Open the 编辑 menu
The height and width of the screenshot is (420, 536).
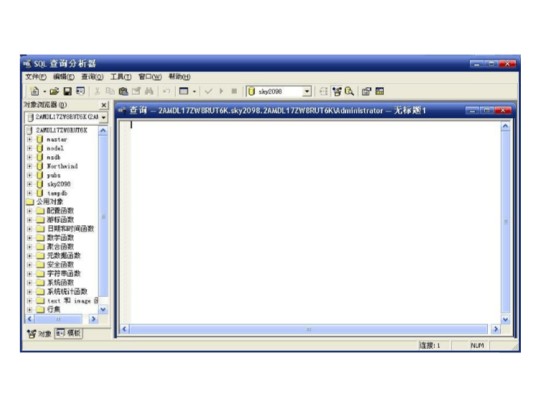[x=64, y=77]
